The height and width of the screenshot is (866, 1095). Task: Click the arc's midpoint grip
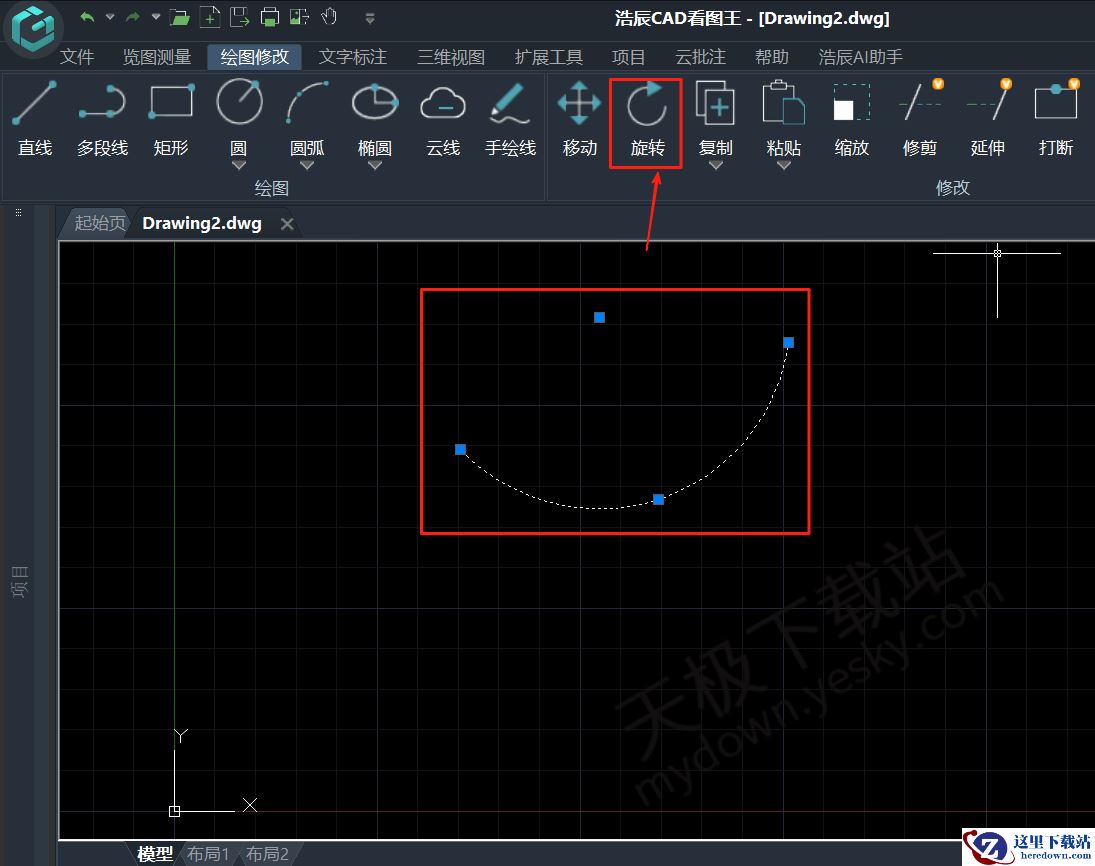(659, 499)
